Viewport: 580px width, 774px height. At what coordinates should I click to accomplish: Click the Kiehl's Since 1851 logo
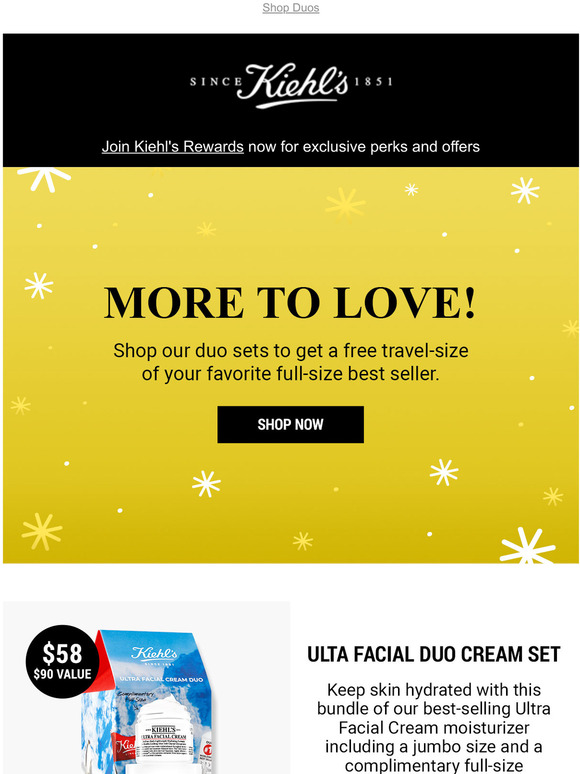[x=291, y=85]
